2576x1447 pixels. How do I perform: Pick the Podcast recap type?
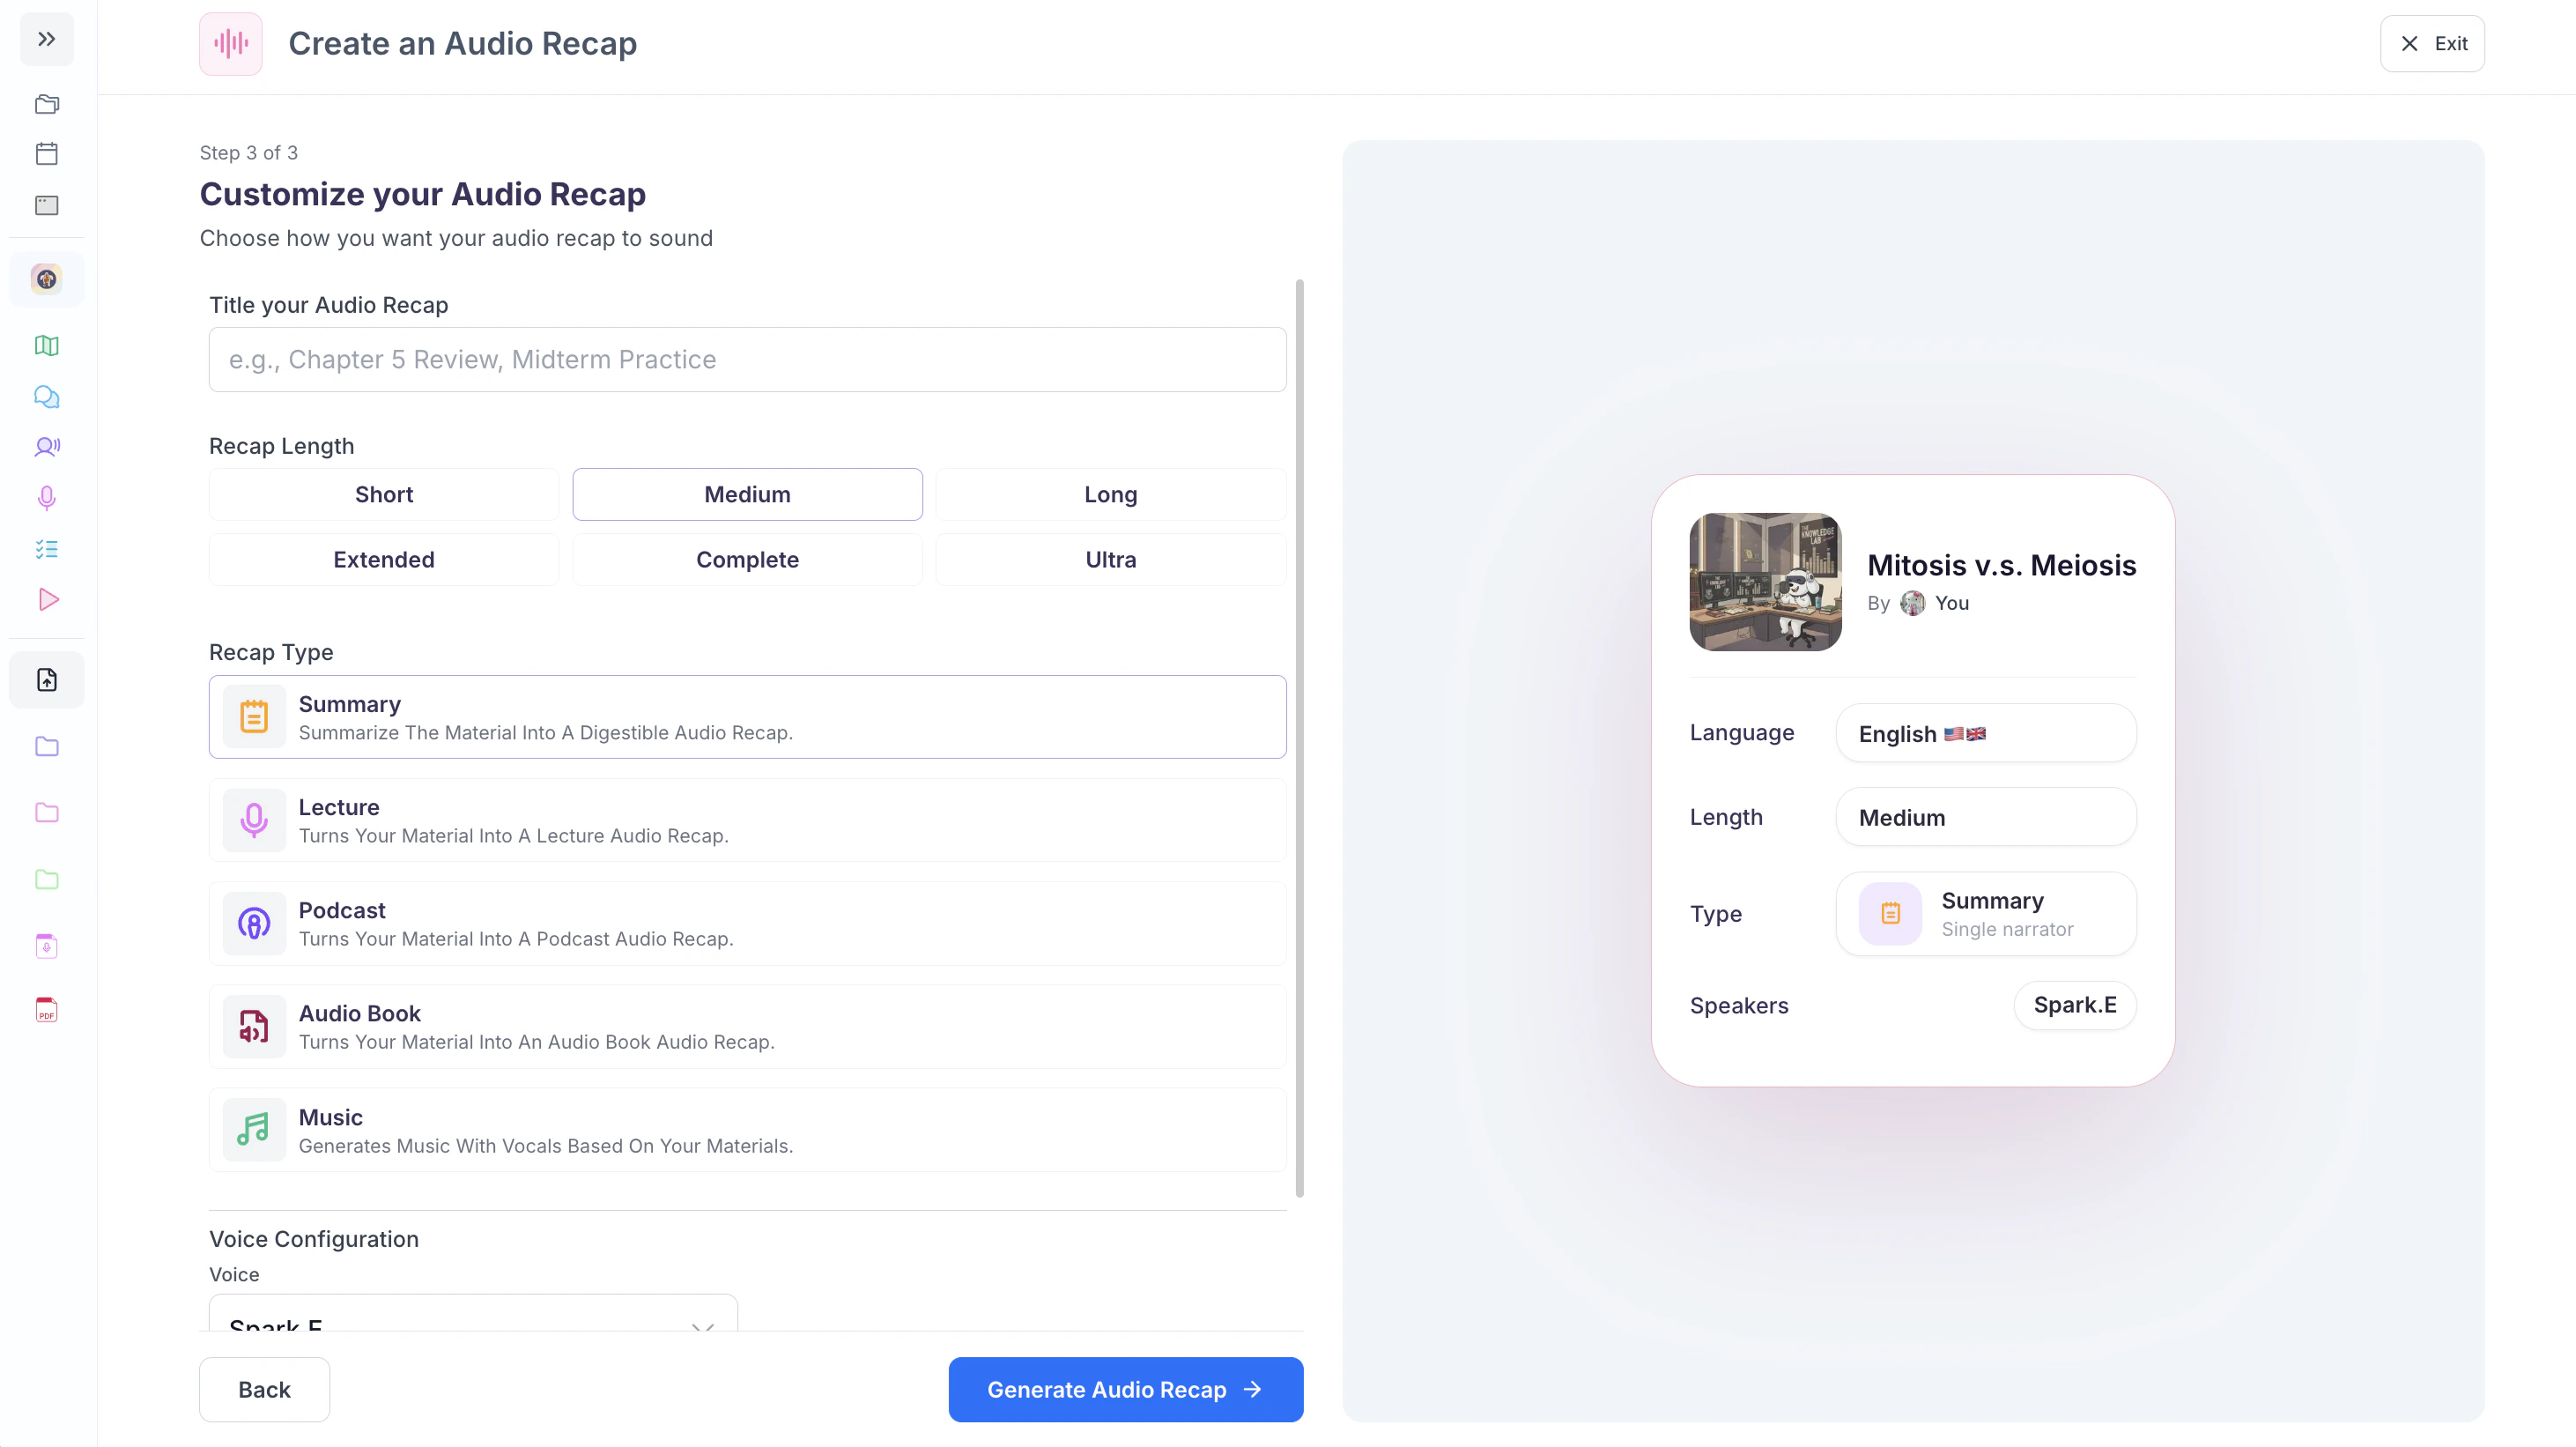(x=747, y=923)
